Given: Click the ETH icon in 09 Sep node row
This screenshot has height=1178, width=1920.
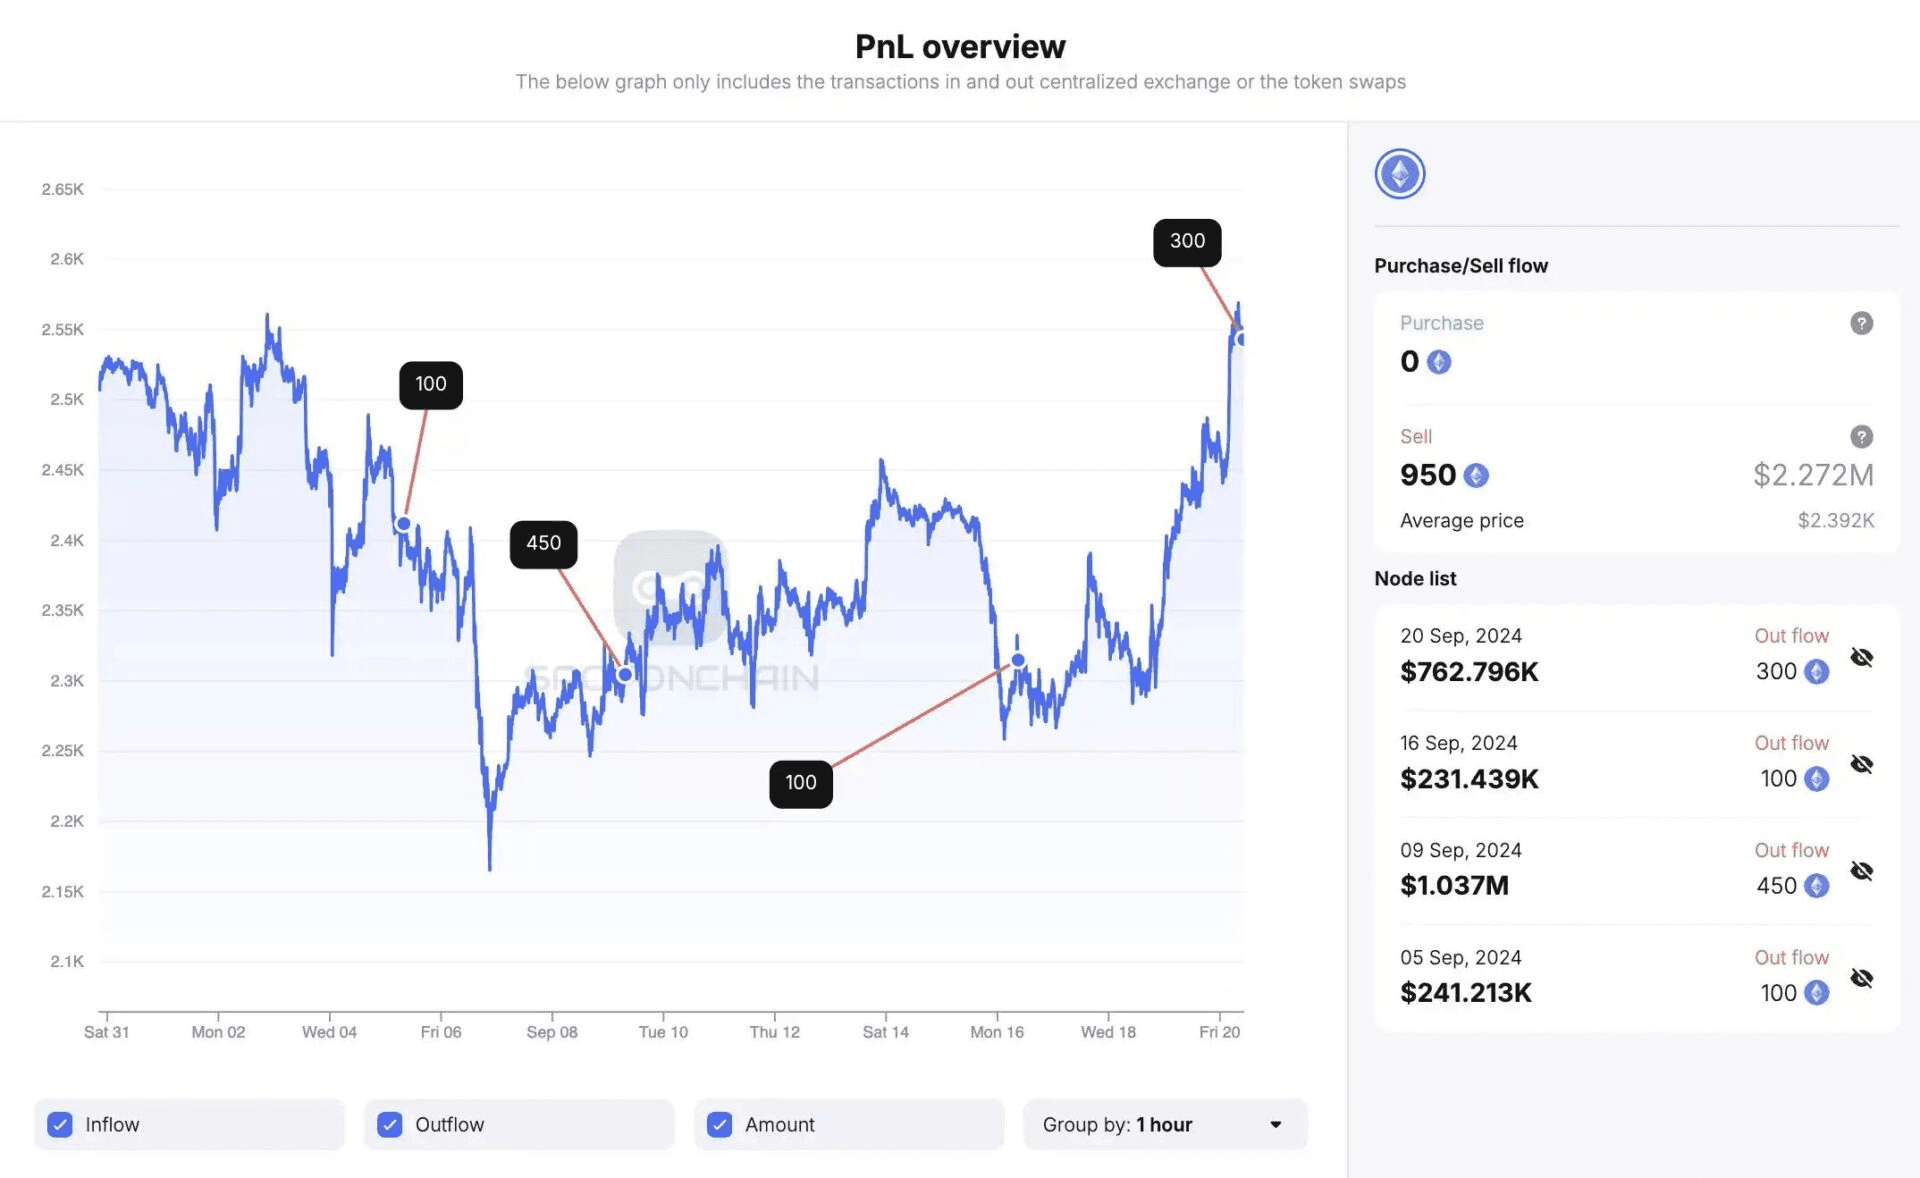Looking at the screenshot, I should point(1816,886).
